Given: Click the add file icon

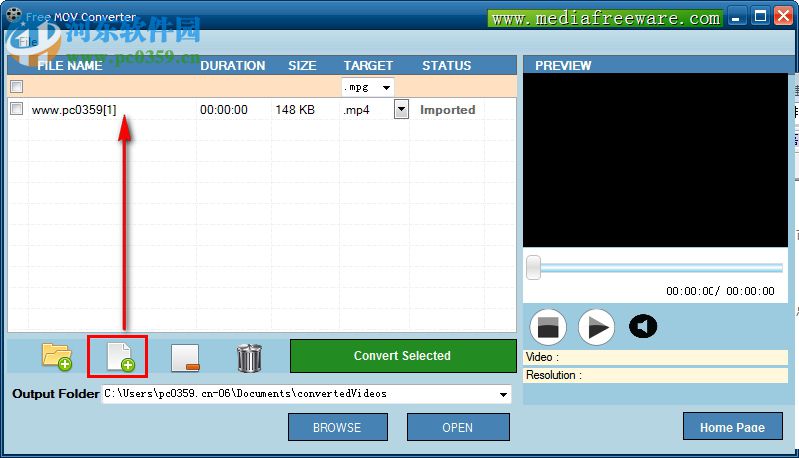Looking at the screenshot, I should [x=121, y=357].
